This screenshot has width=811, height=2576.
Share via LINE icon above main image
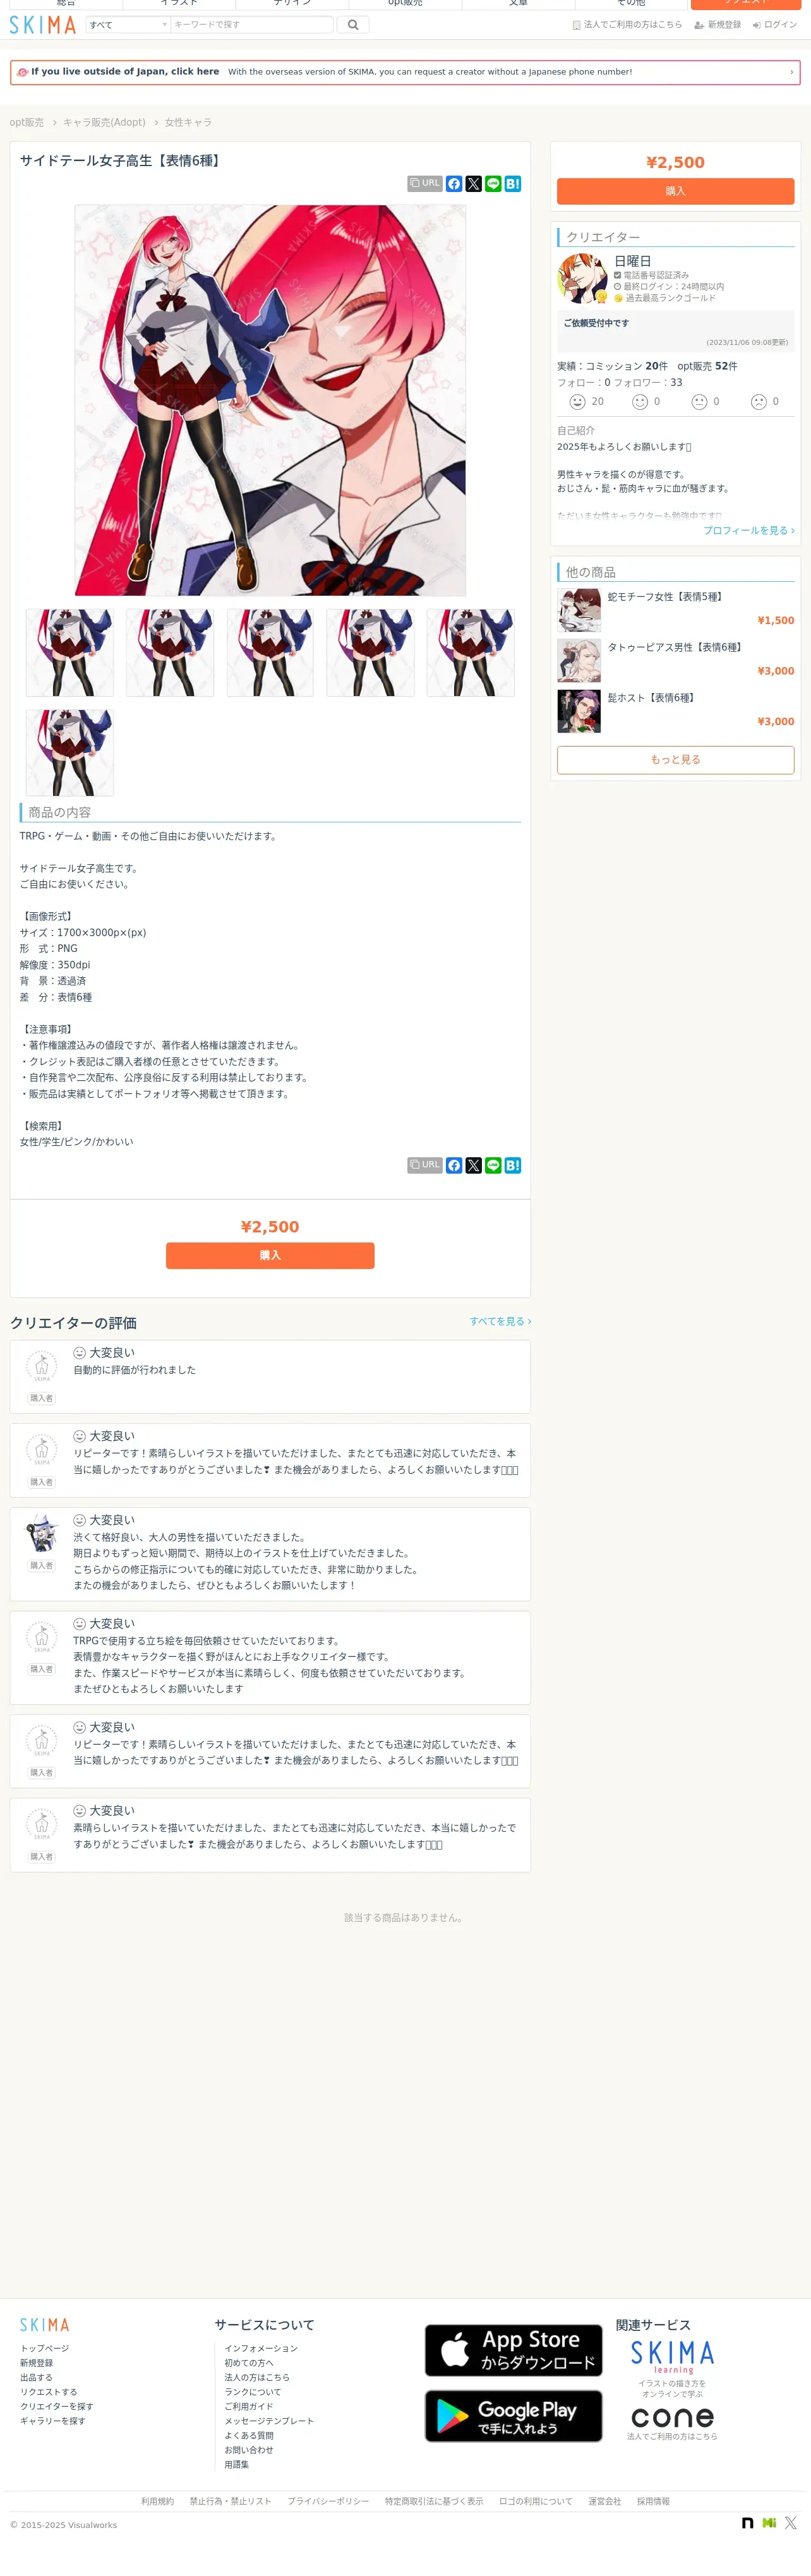point(493,184)
